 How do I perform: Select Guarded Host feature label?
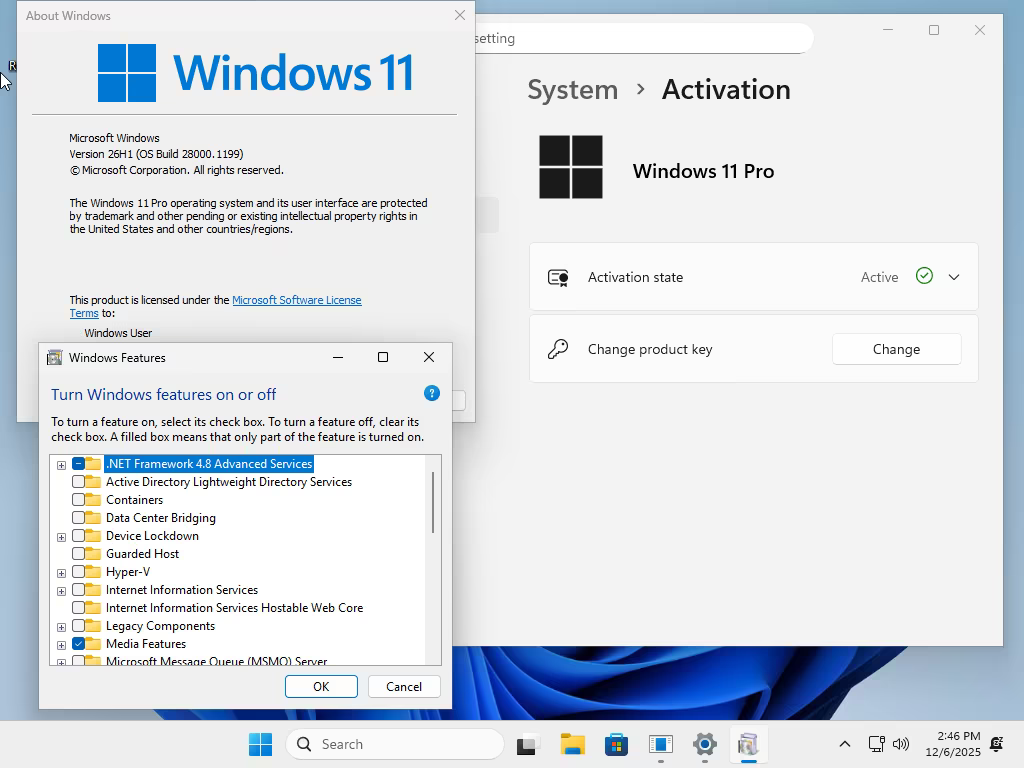coord(142,554)
